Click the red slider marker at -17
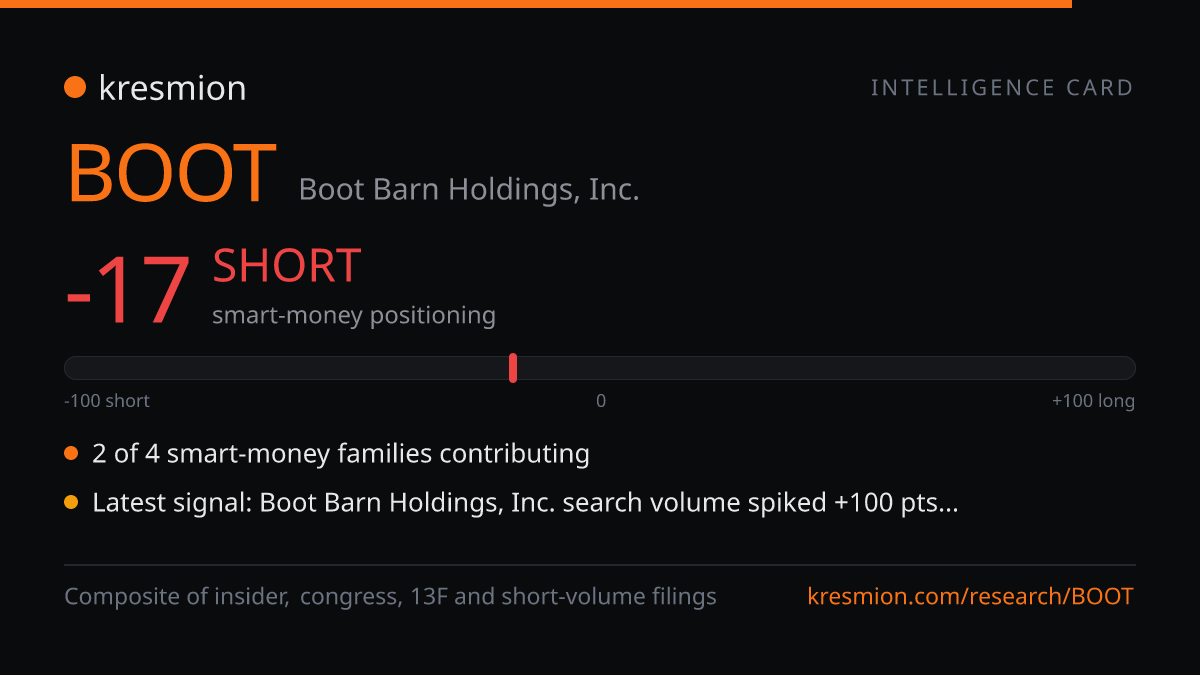 513,368
